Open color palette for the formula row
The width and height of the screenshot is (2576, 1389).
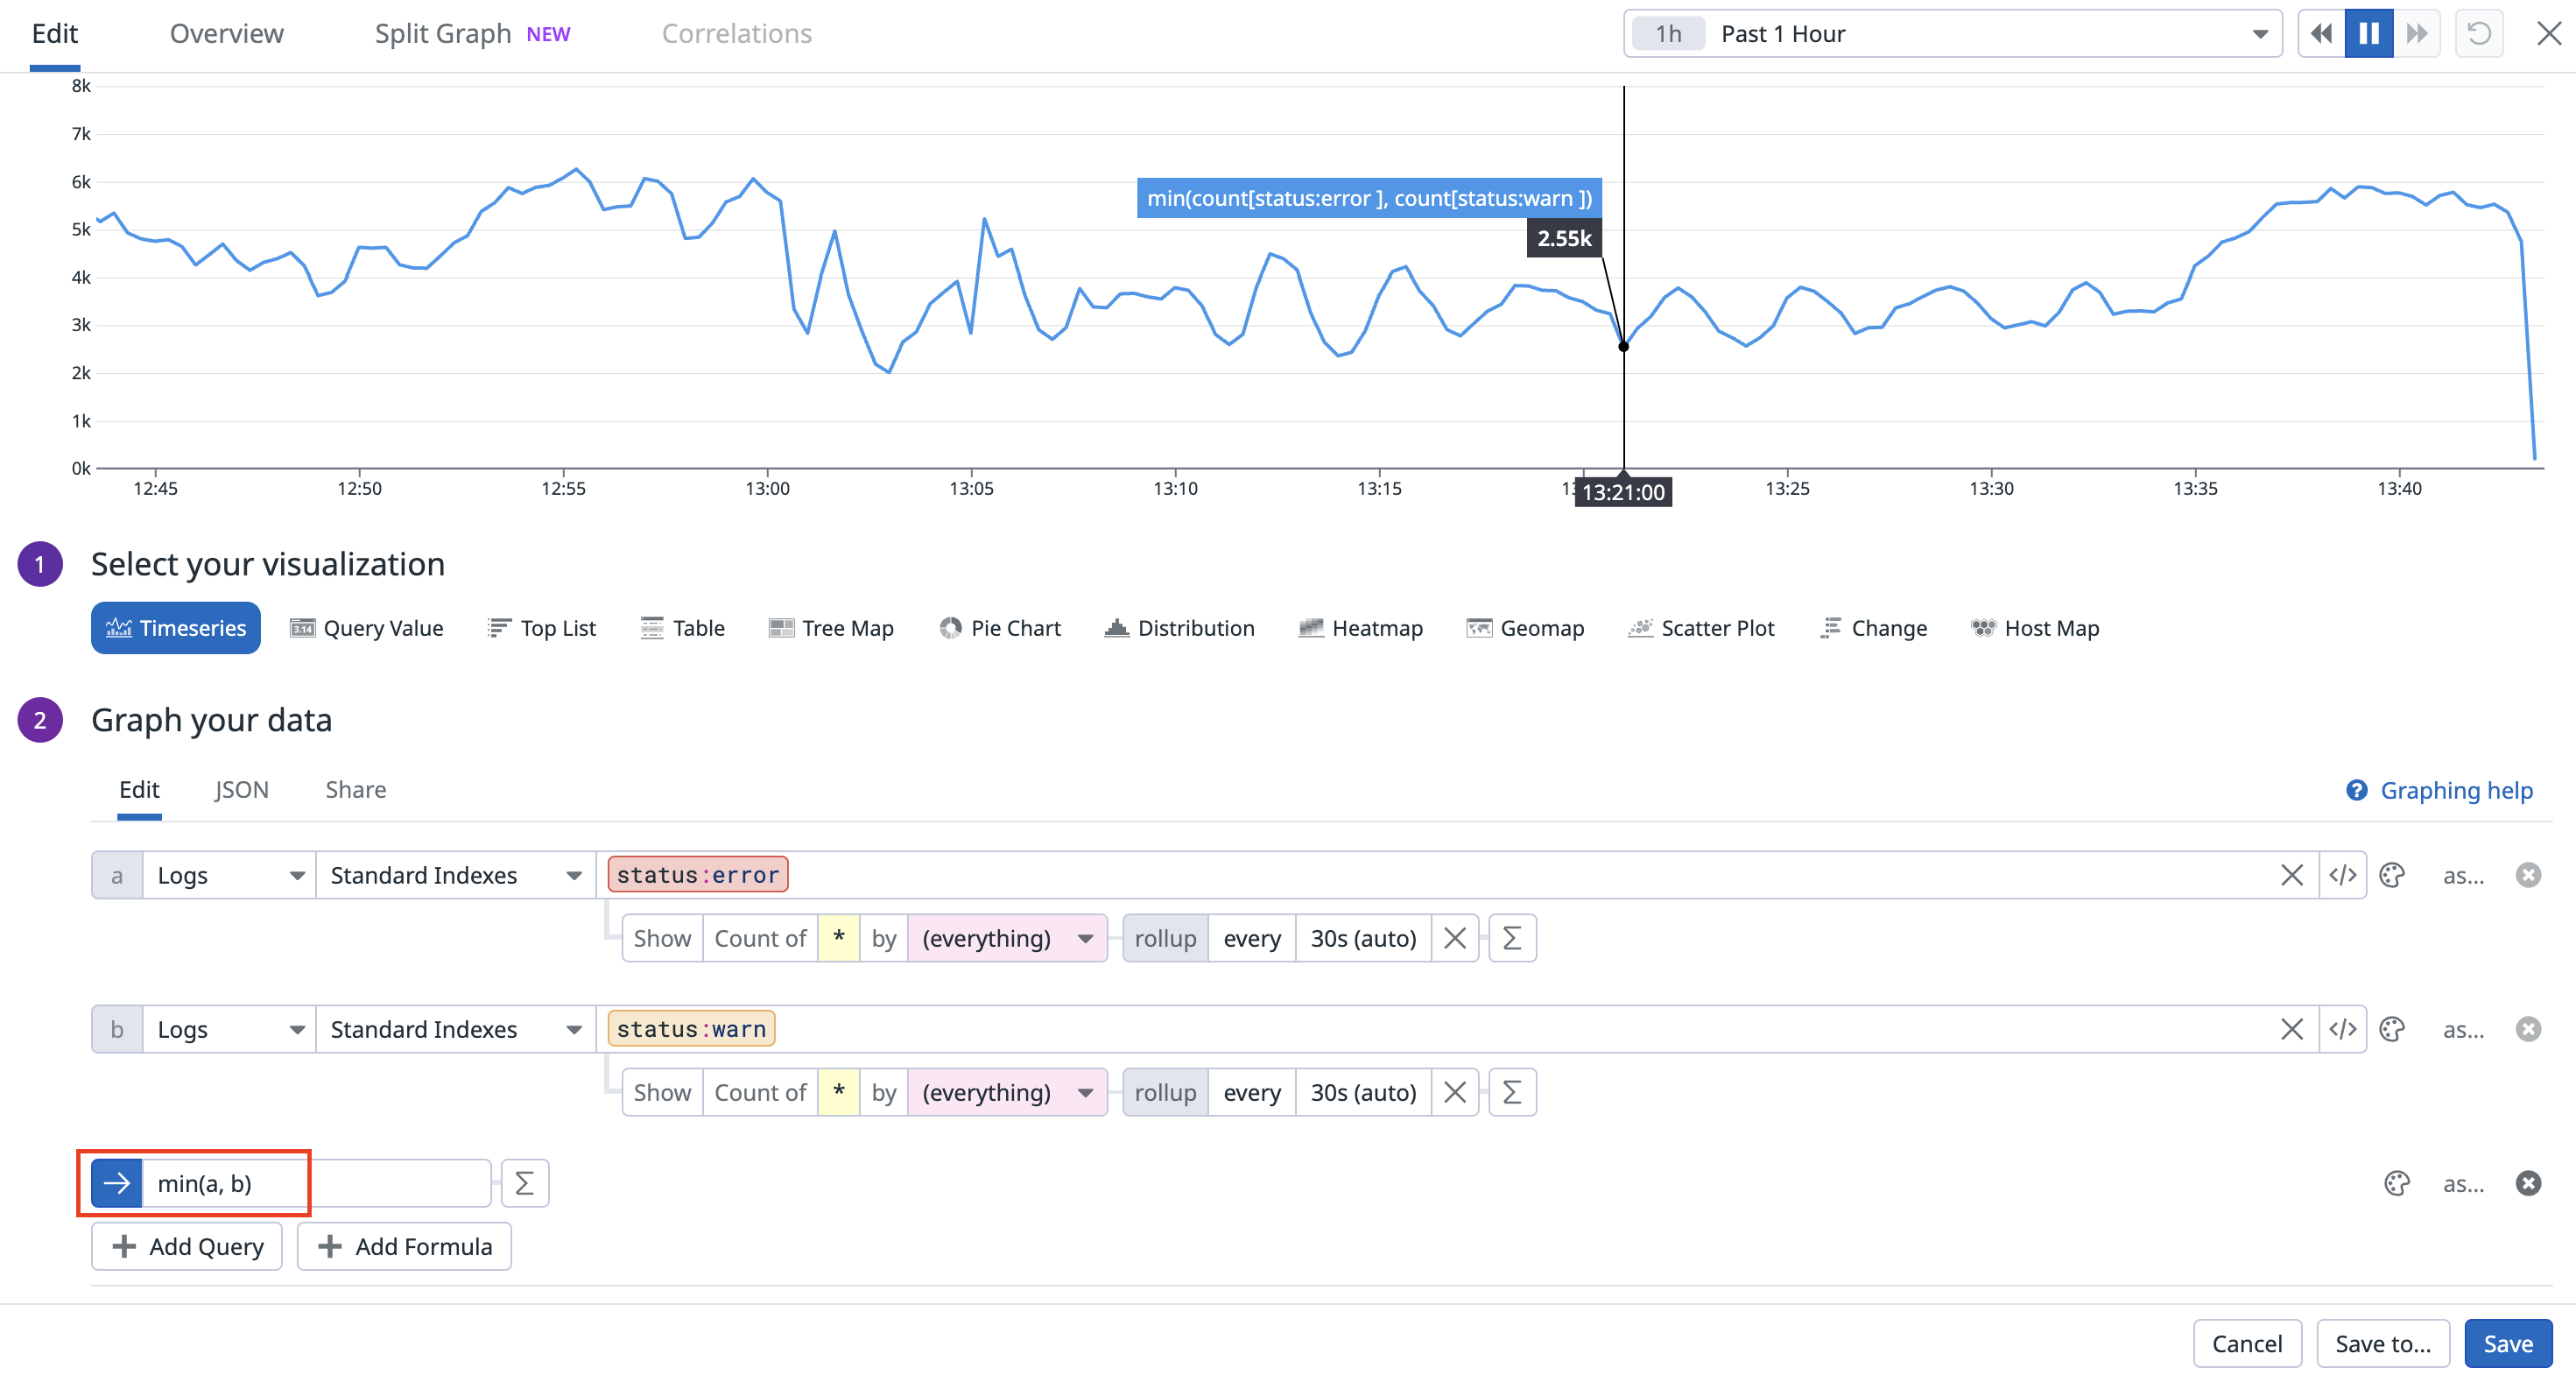click(x=2397, y=1183)
